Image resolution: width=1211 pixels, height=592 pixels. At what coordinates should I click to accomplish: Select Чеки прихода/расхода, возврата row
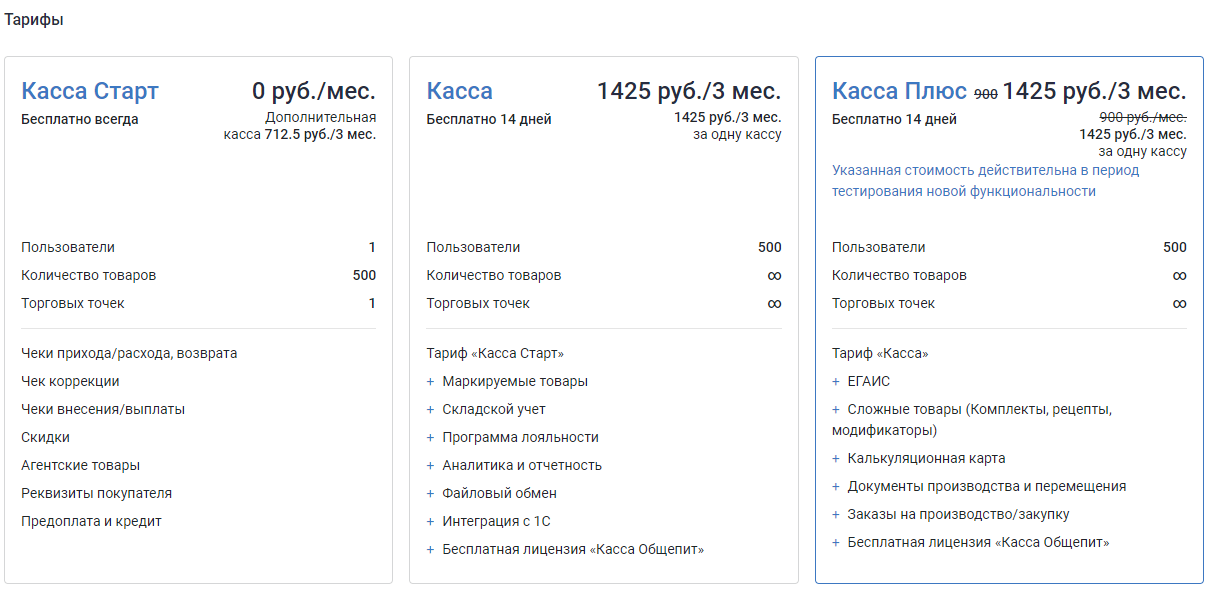coord(129,353)
